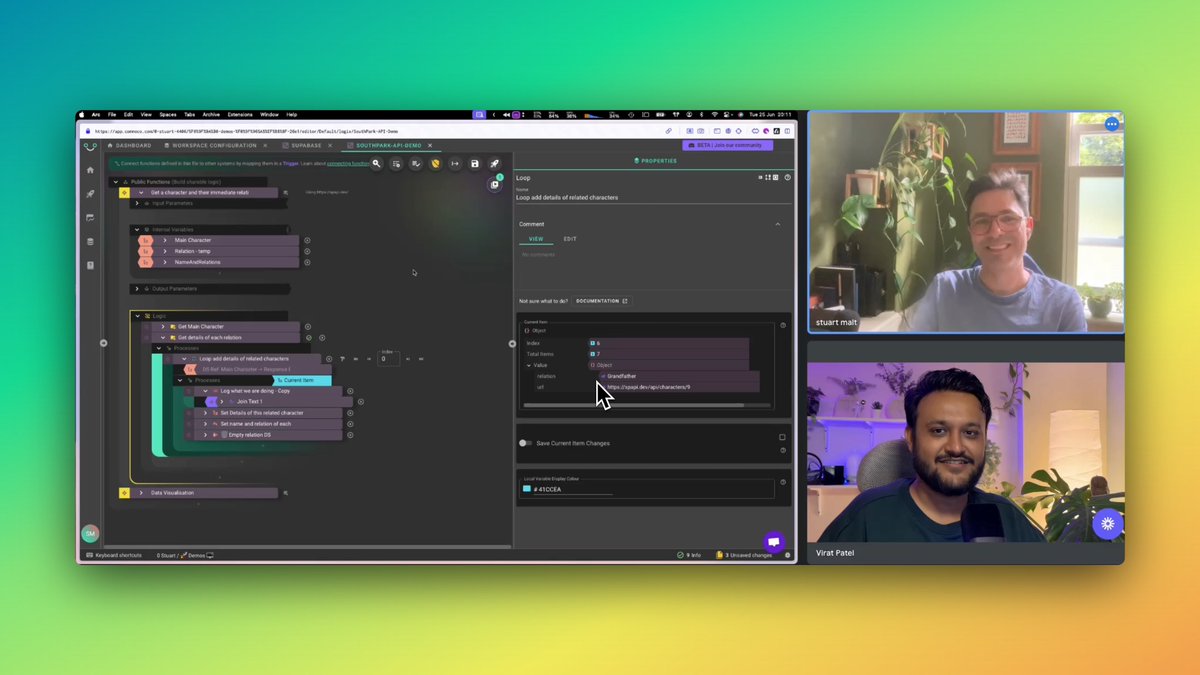The height and width of the screenshot is (675, 1200).
Task: Click the arrow-to-bar icon in toolbar
Action: pyautogui.click(x=455, y=163)
